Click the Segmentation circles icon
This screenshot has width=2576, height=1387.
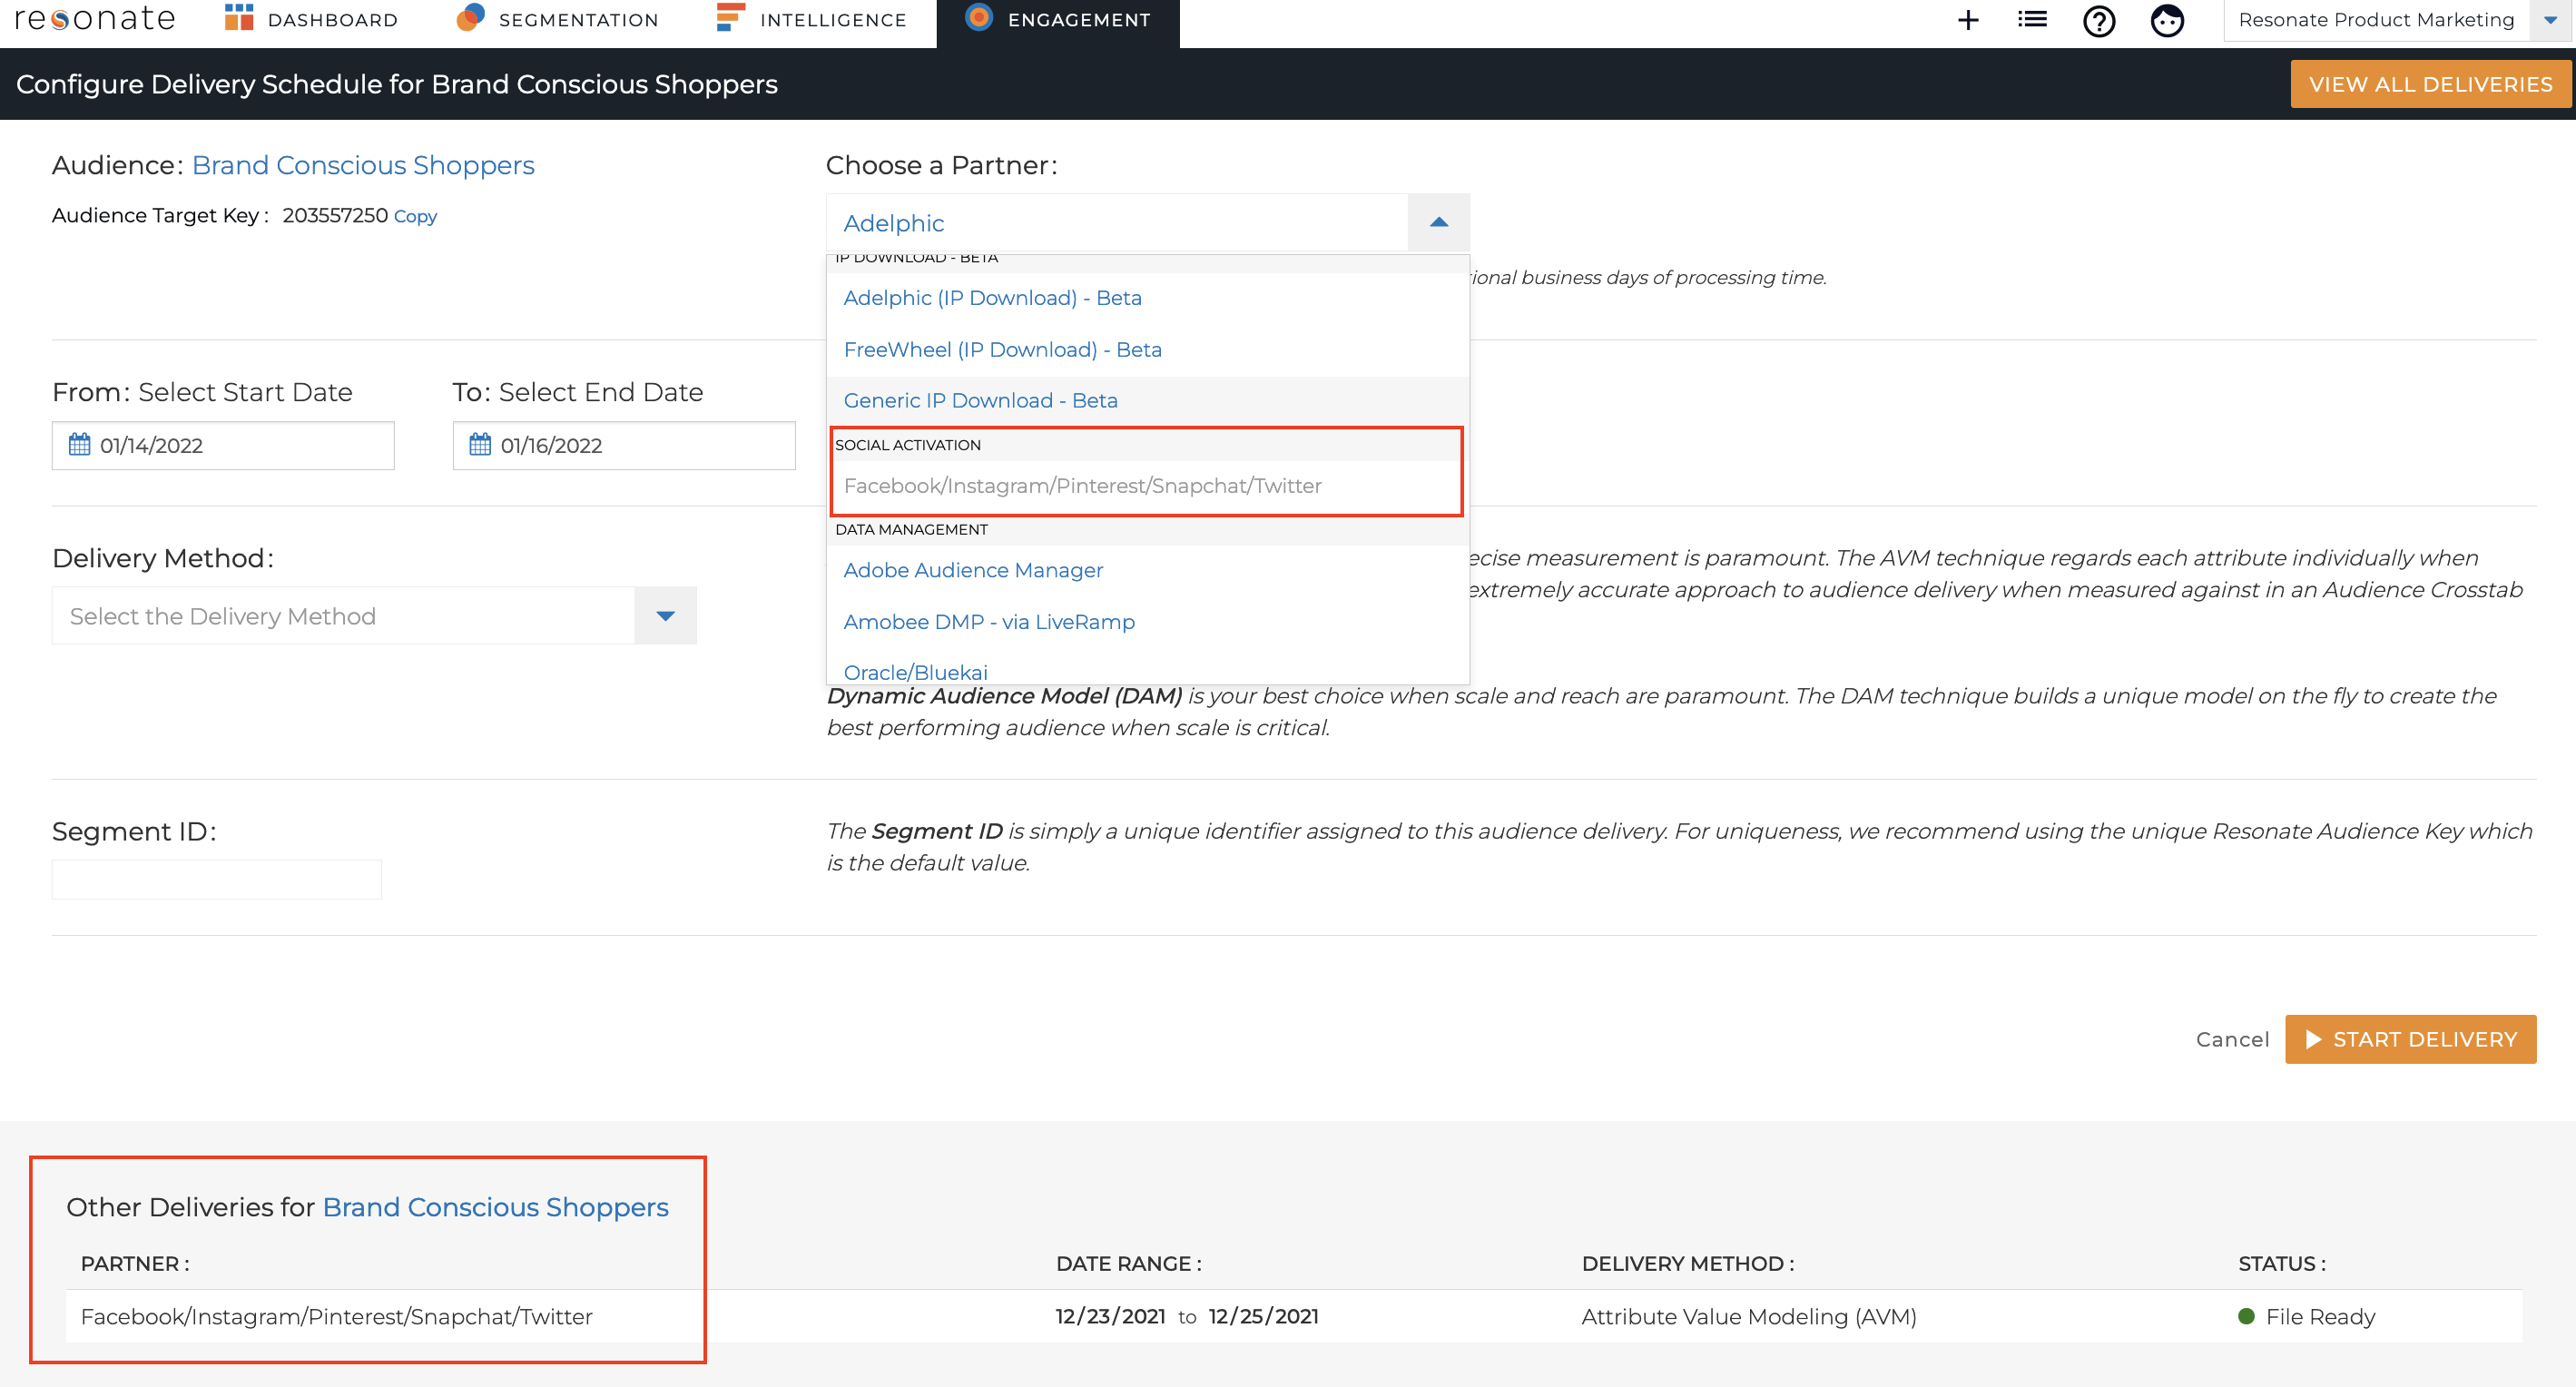pyautogui.click(x=470, y=17)
